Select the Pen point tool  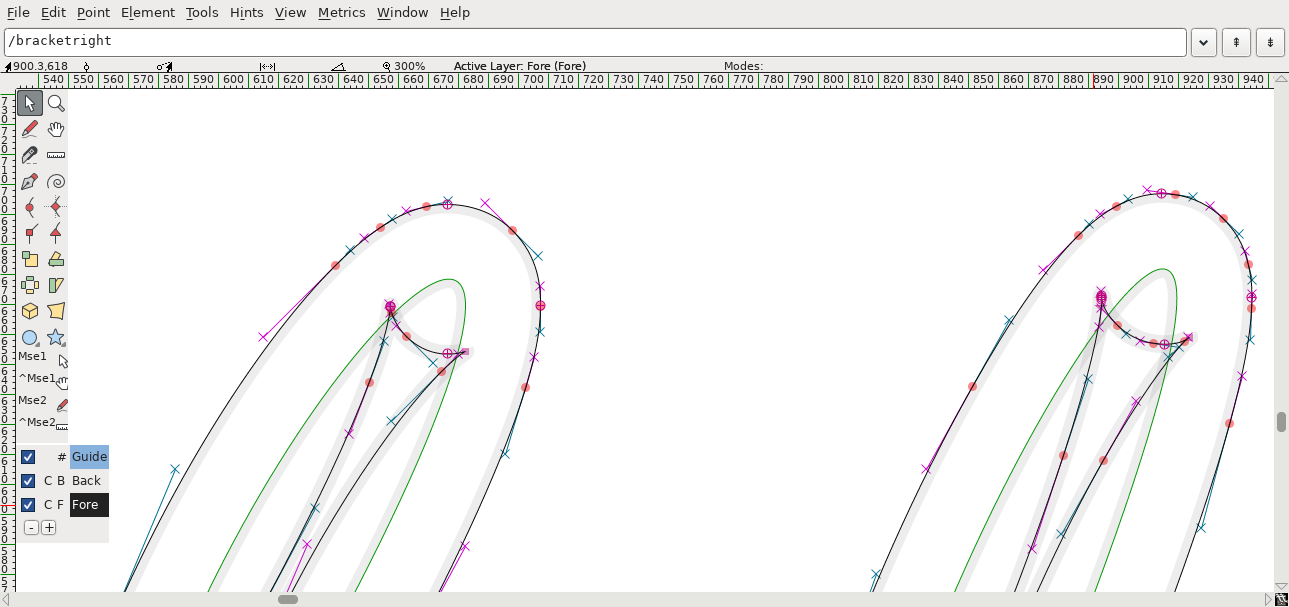point(30,181)
